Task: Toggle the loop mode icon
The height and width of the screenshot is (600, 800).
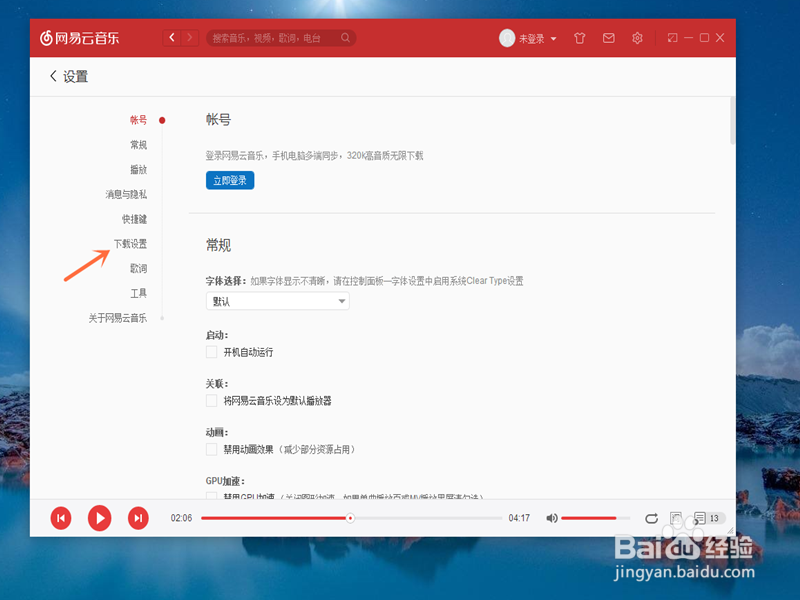Action: (651, 518)
